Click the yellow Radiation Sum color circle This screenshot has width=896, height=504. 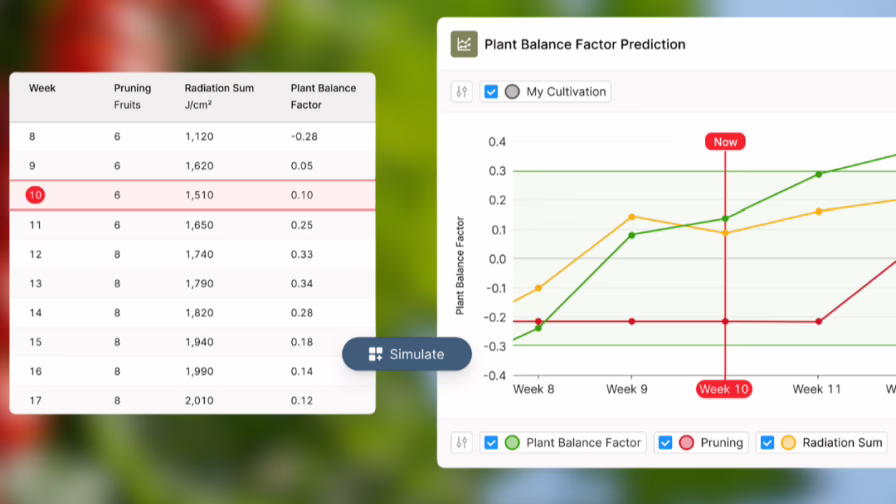(789, 442)
